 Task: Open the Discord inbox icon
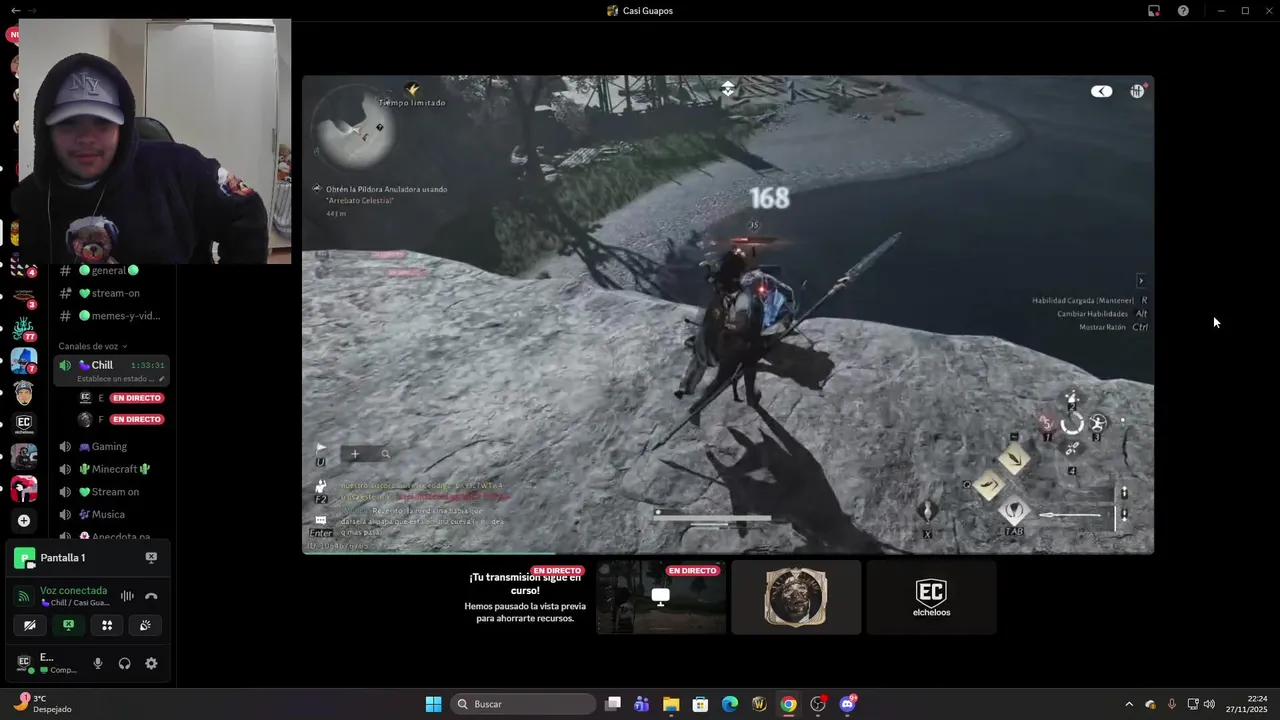pos(1154,10)
